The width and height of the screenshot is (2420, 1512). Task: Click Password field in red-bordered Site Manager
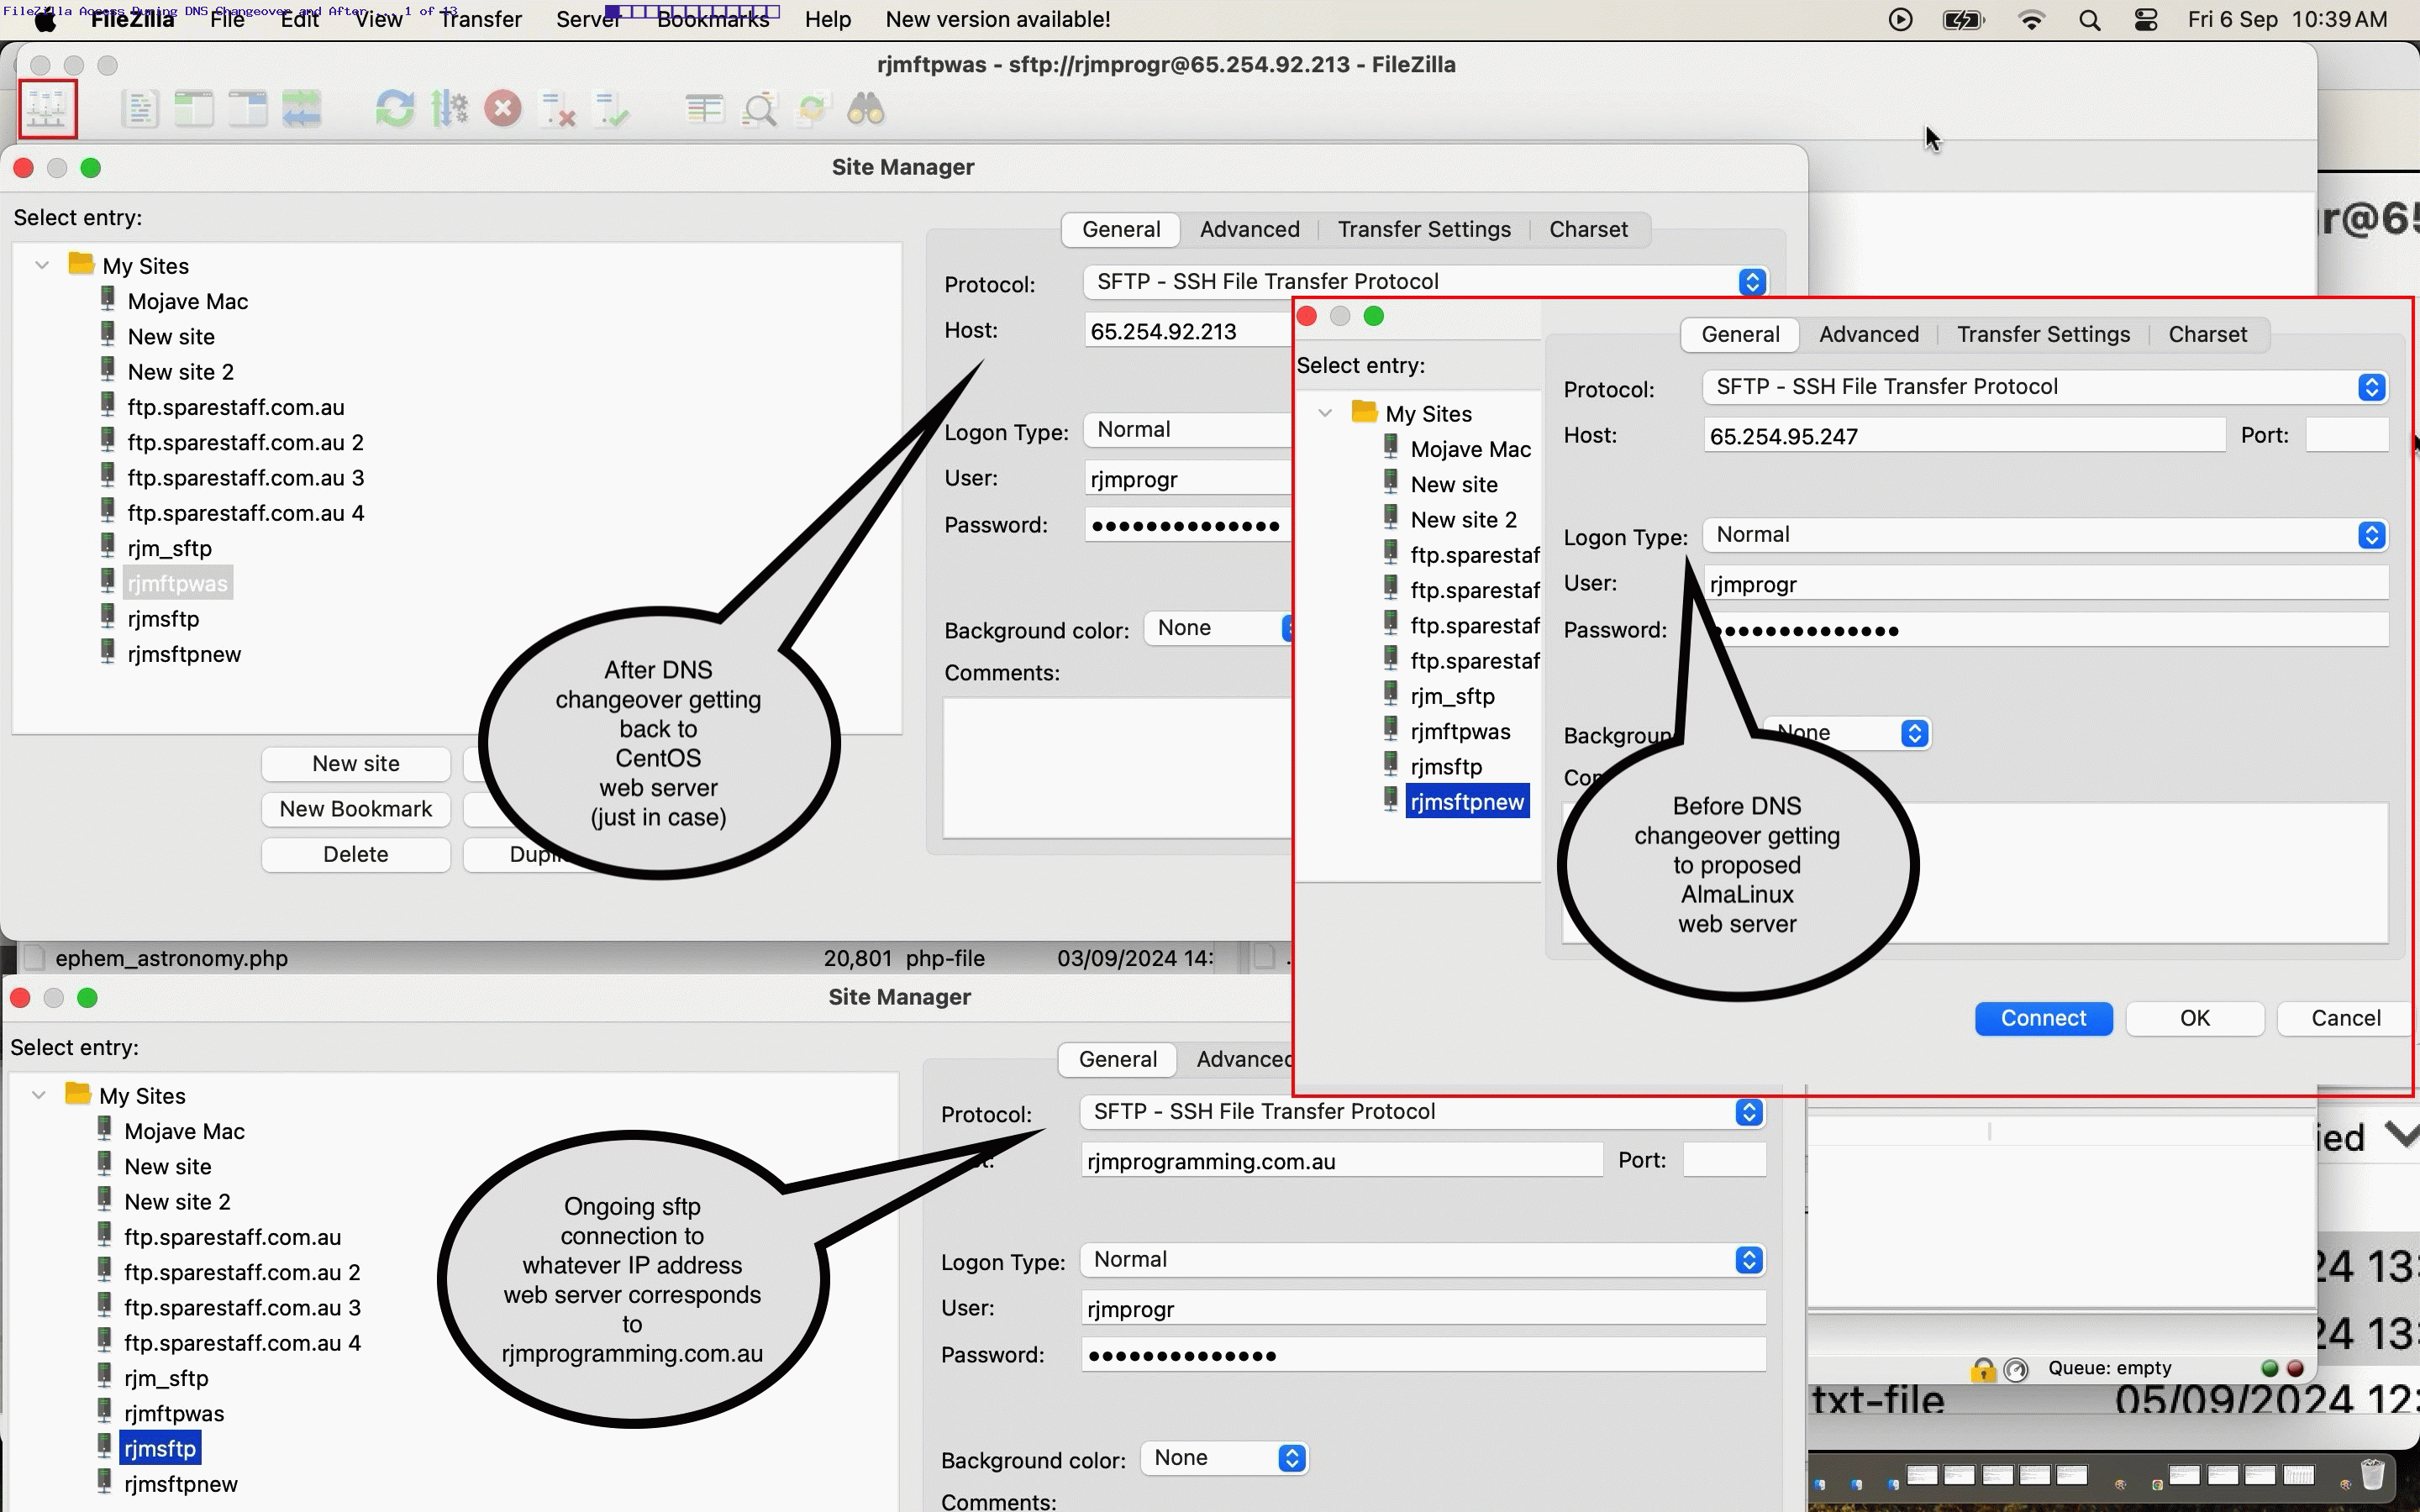[x=2046, y=631]
